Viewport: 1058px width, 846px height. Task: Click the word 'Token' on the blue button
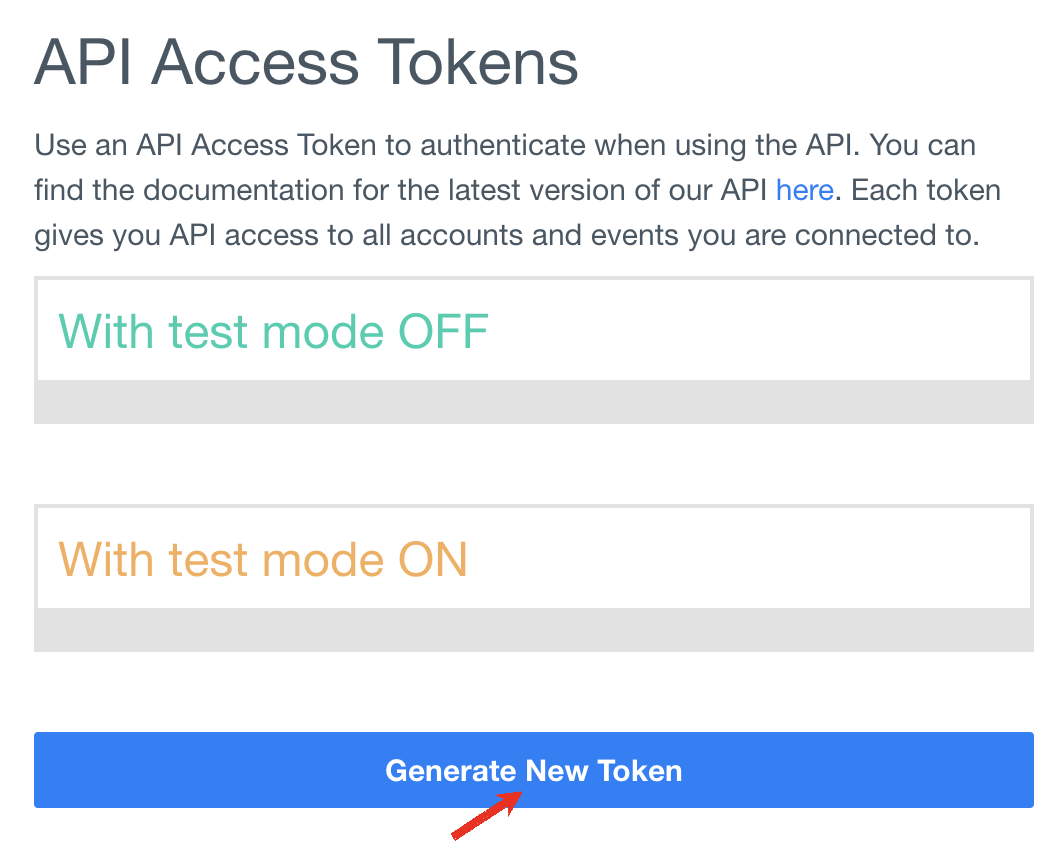639,771
